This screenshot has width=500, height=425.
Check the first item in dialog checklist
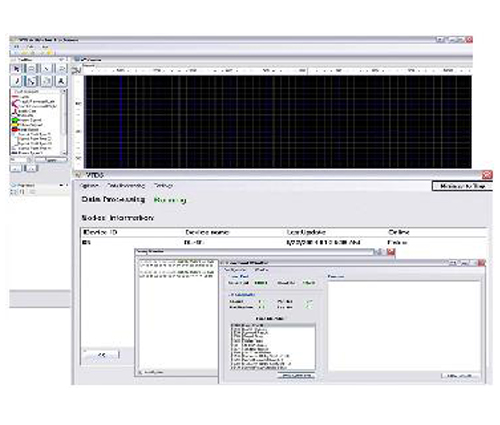coord(233,325)
